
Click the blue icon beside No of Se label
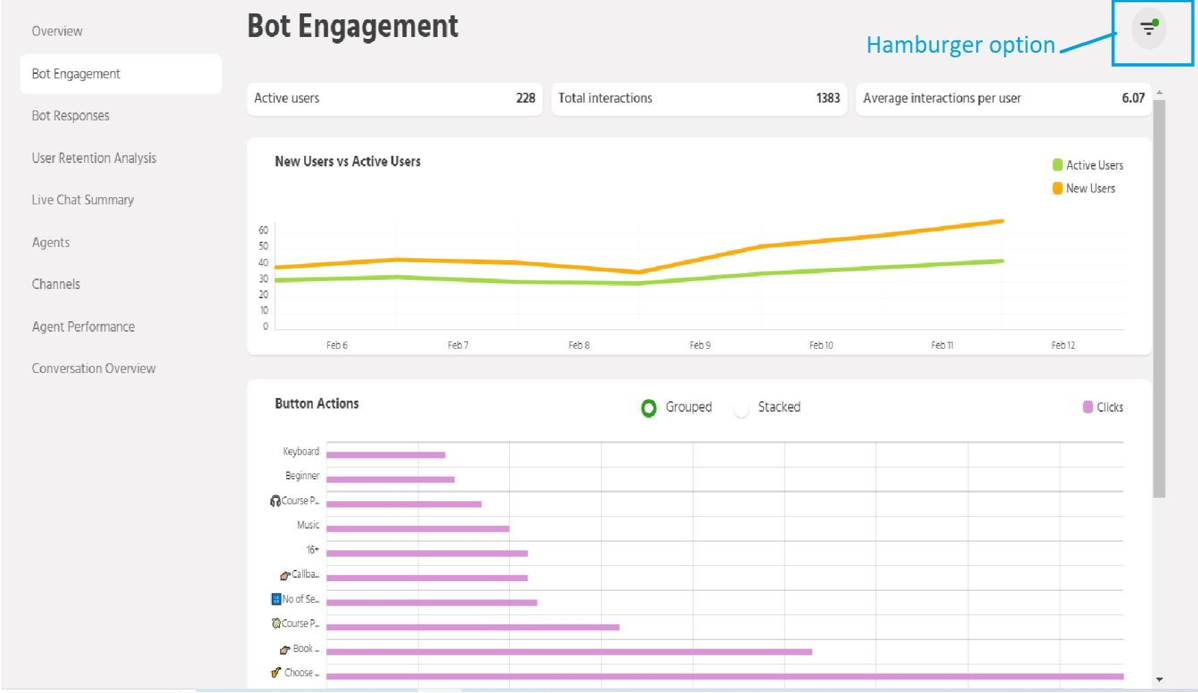tap(276, 600)
